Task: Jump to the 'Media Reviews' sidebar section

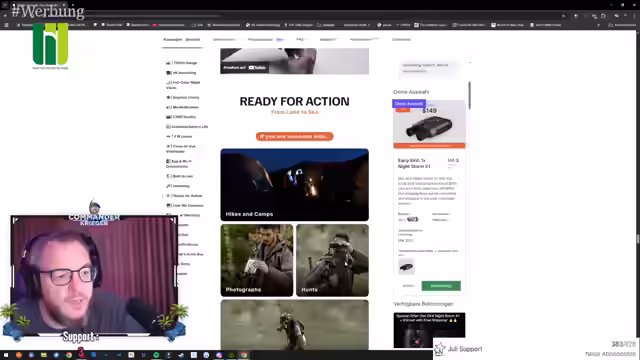Action: point(182,107)
